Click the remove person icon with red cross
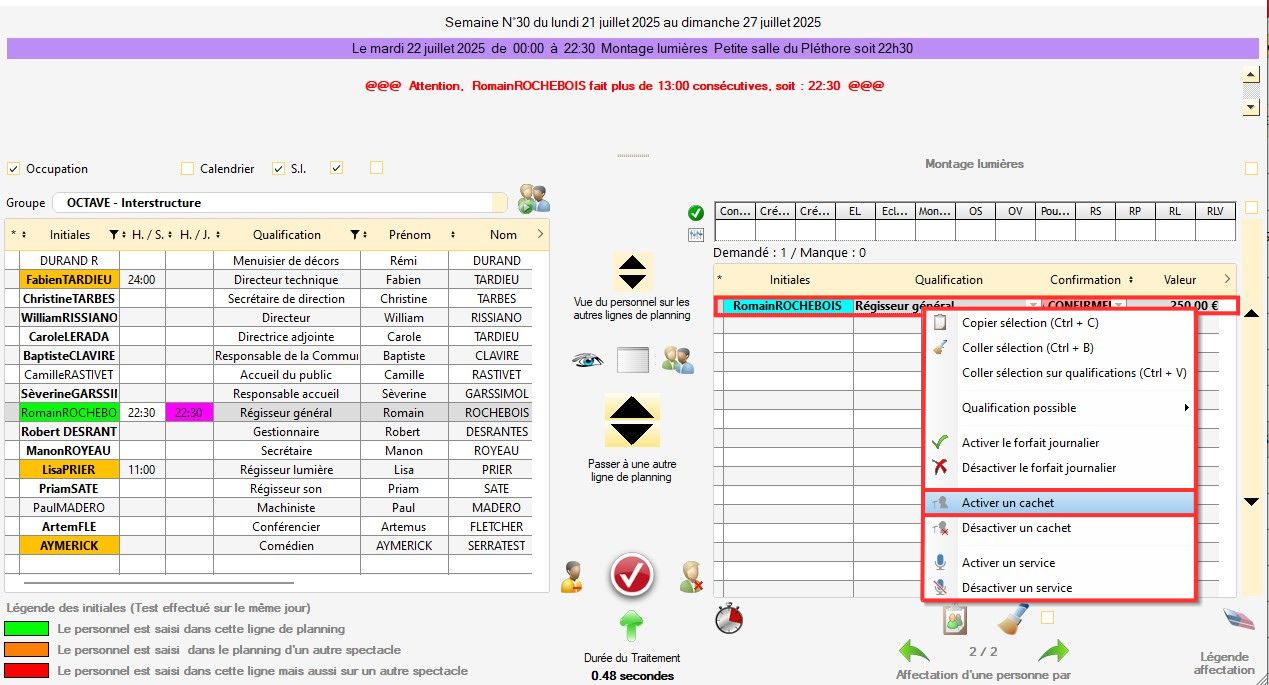The width and height of the screenshot is (1269, 685). (691, 577)
